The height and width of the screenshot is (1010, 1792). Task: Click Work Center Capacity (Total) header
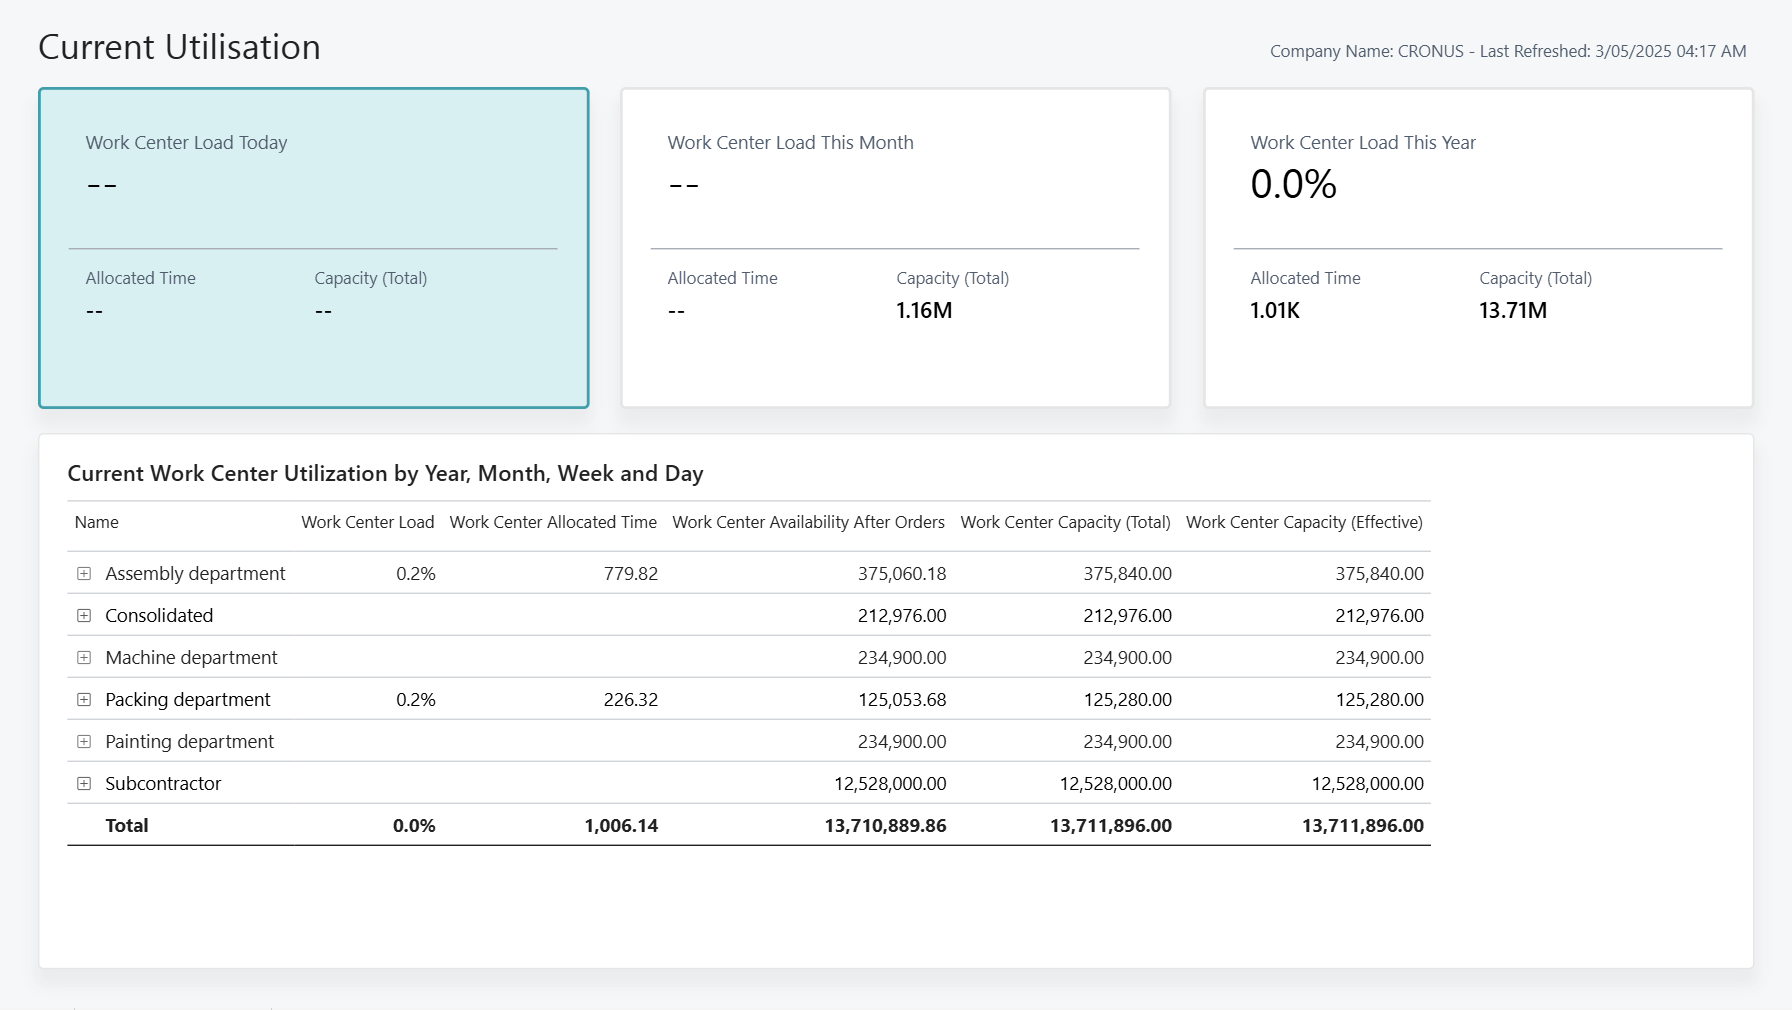(x=1065, y=522)
